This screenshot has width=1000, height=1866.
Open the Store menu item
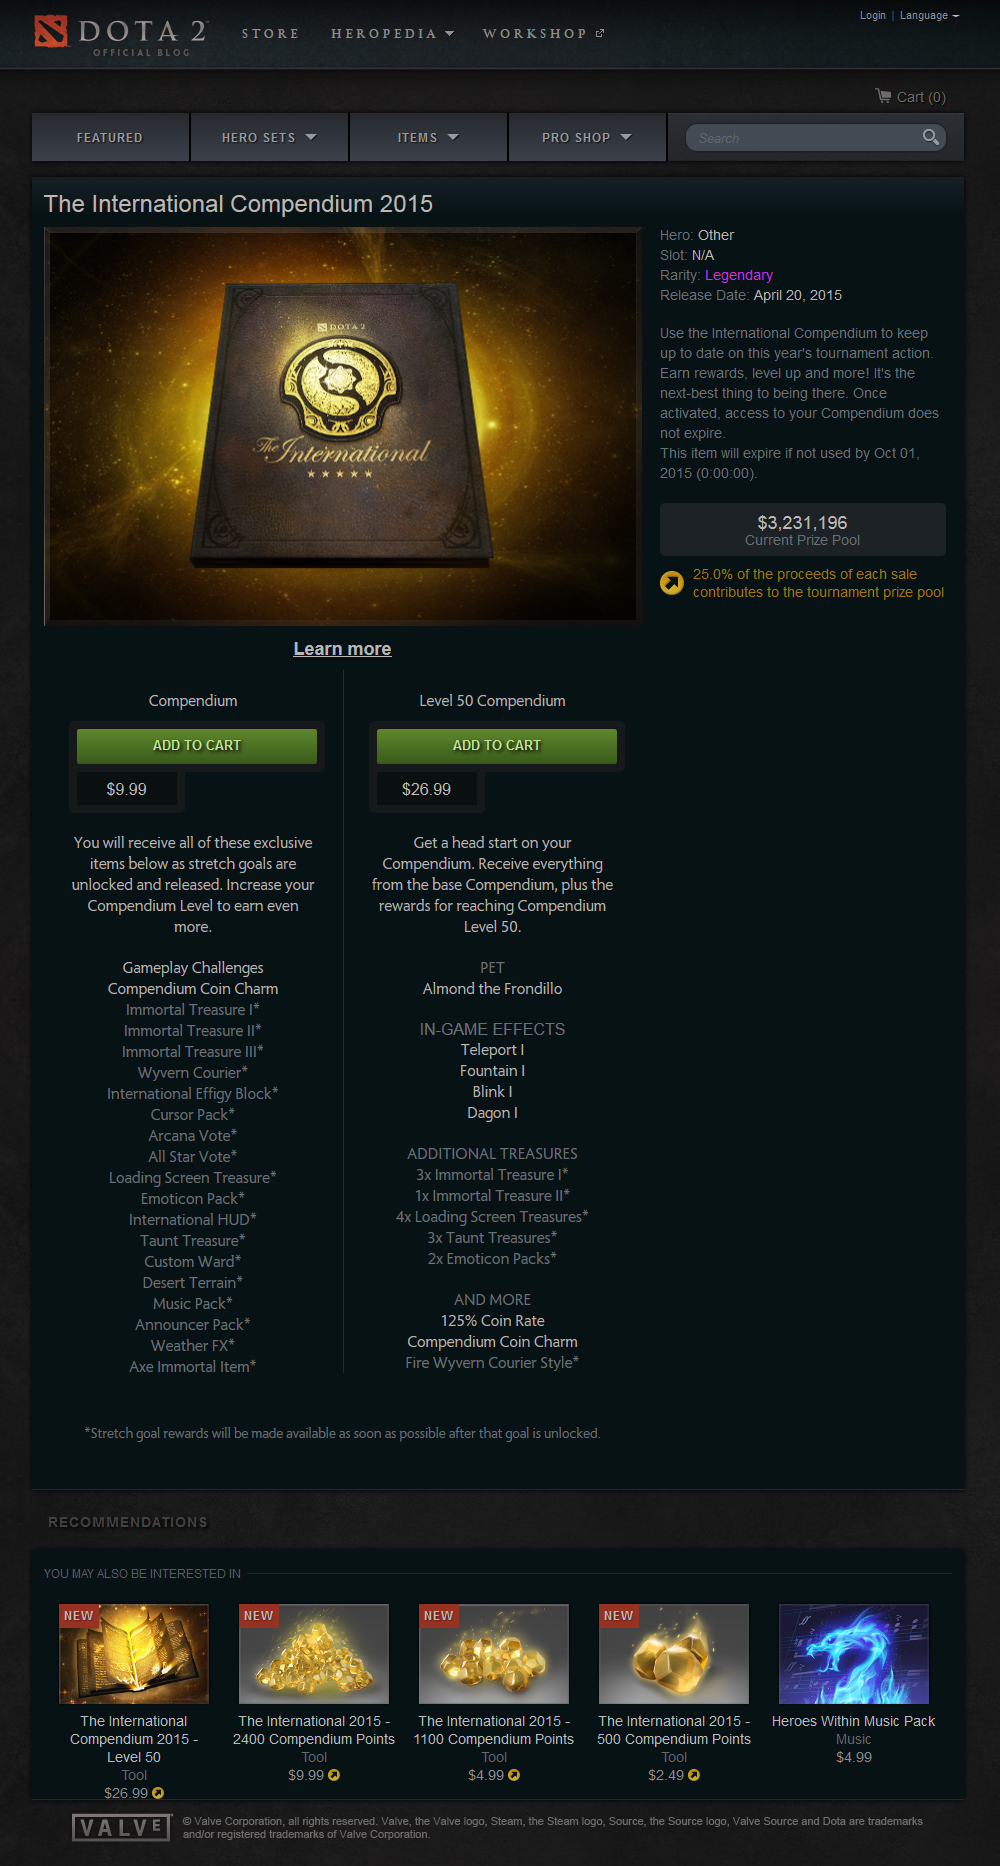(270, 33)
